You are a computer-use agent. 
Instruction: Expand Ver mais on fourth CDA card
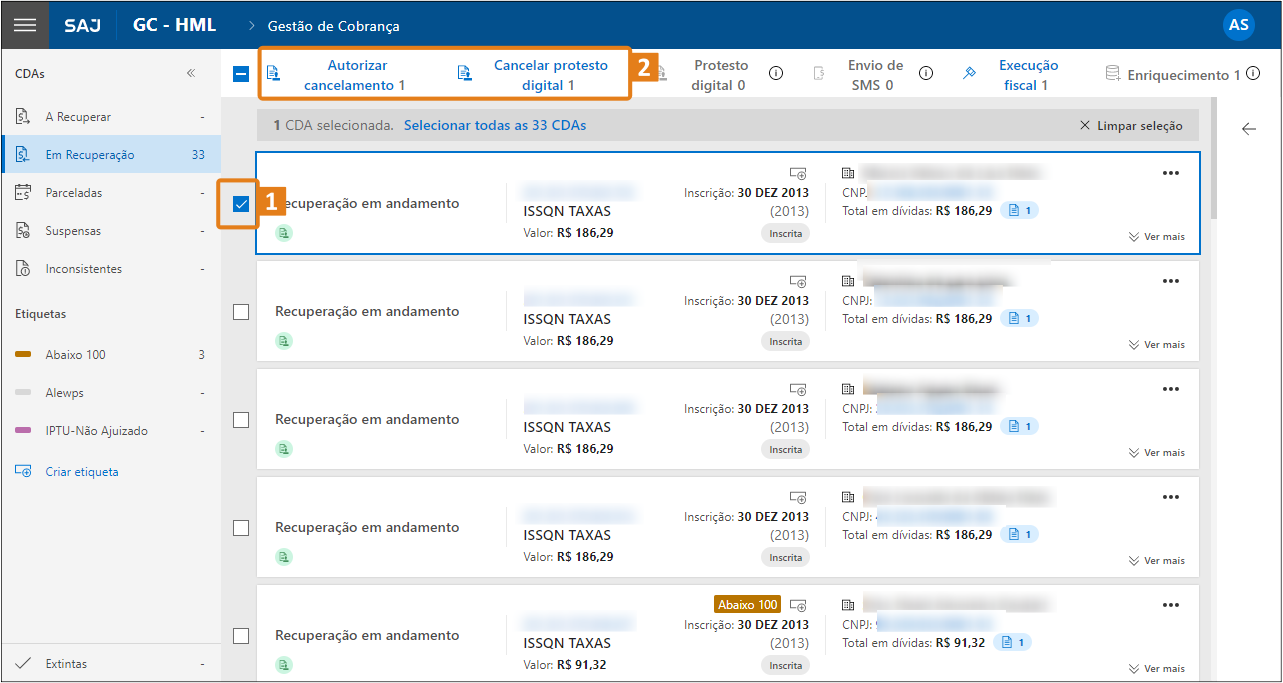pyautogui.click(x=1156, y=561)
